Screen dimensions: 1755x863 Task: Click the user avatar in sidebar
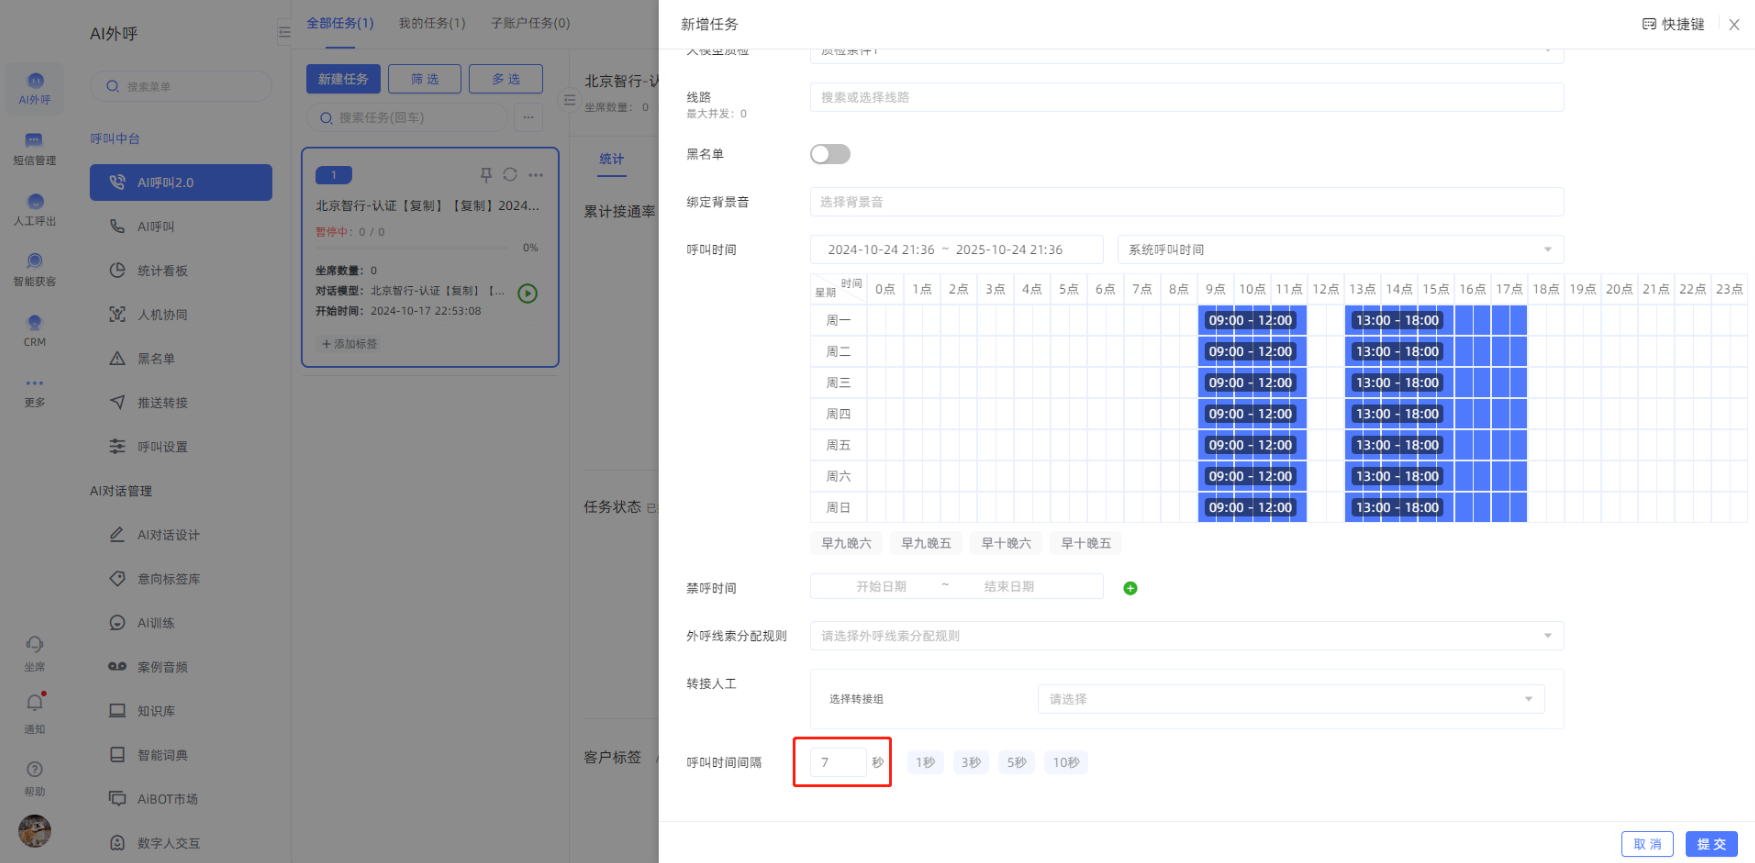pos(34,831)
